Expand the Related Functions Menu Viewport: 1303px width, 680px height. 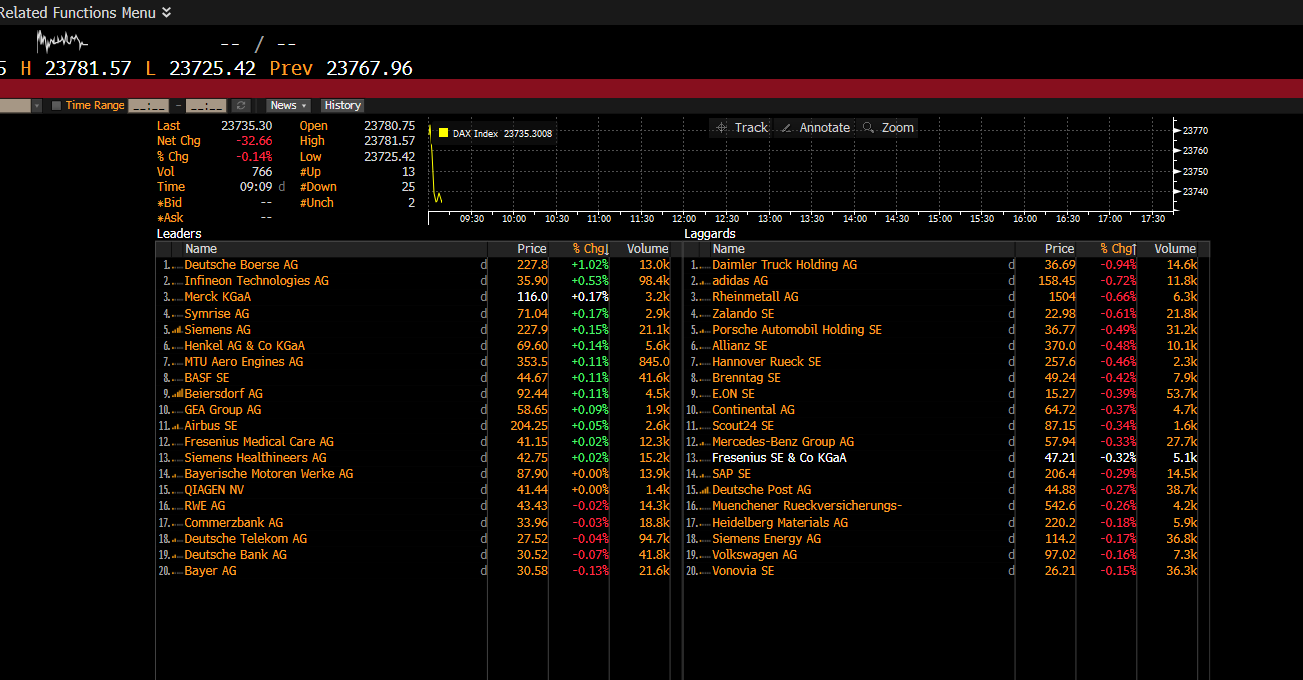pos(166,12)
